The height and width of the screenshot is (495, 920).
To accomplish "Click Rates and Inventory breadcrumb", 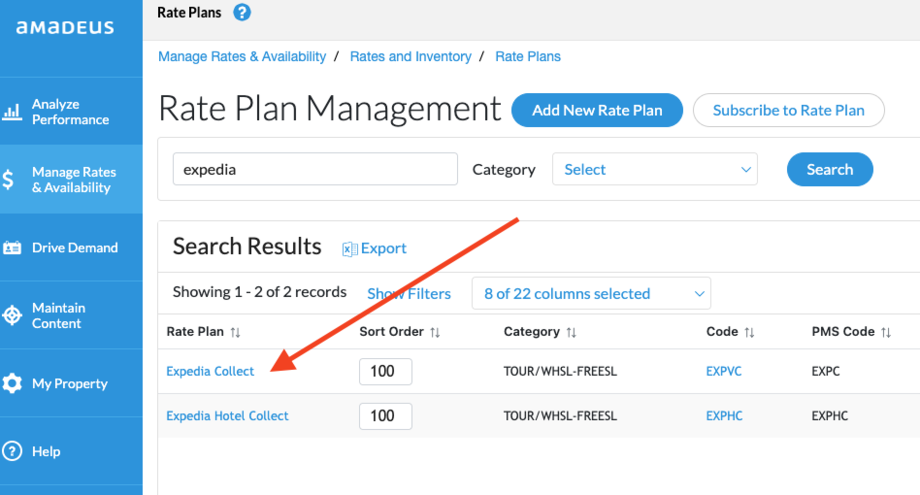I will pos(411,56).
